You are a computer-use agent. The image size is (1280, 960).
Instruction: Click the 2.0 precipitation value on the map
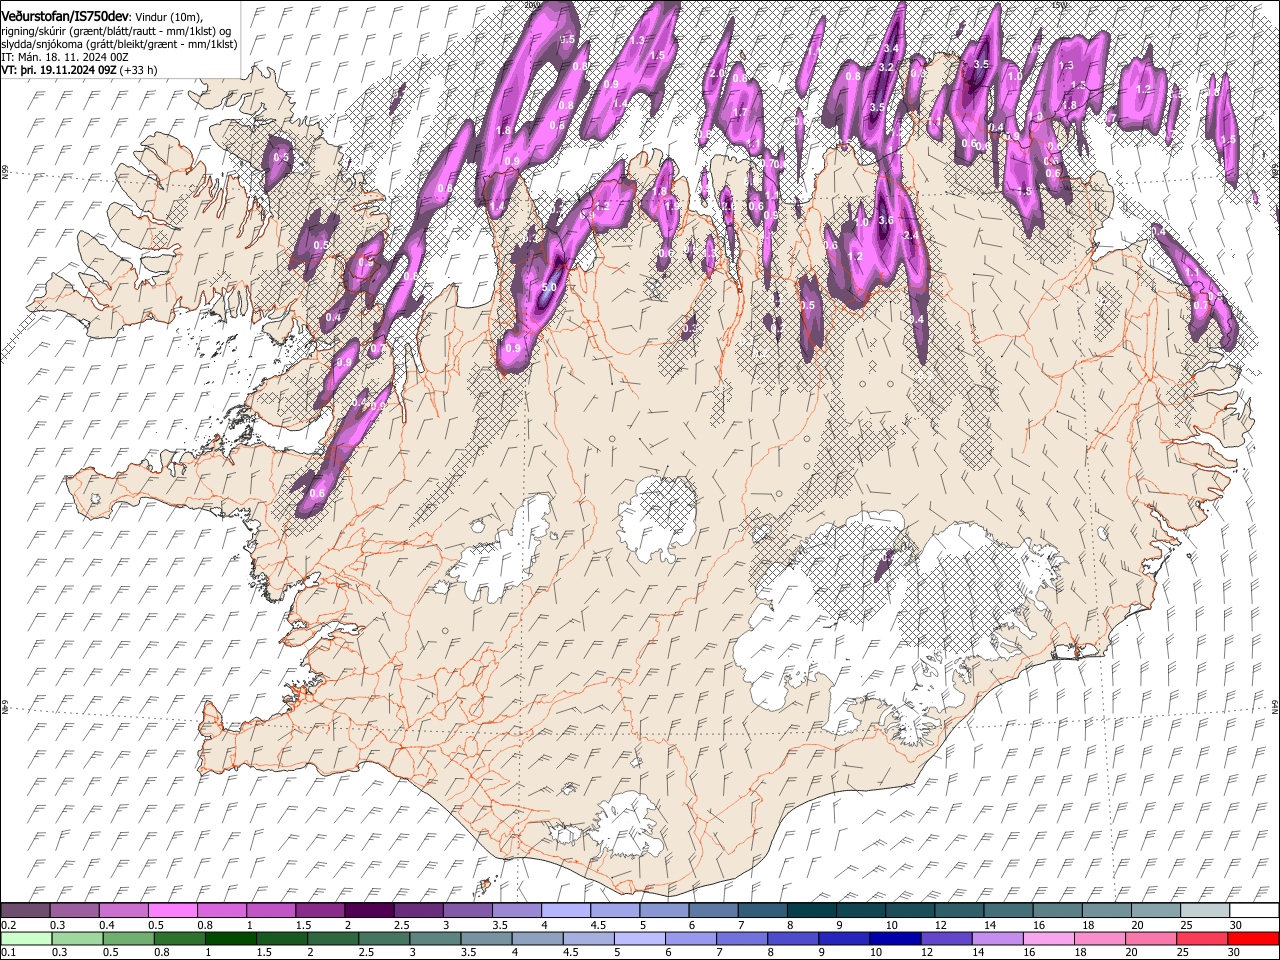pyautogui.click(x=716, y=73)
